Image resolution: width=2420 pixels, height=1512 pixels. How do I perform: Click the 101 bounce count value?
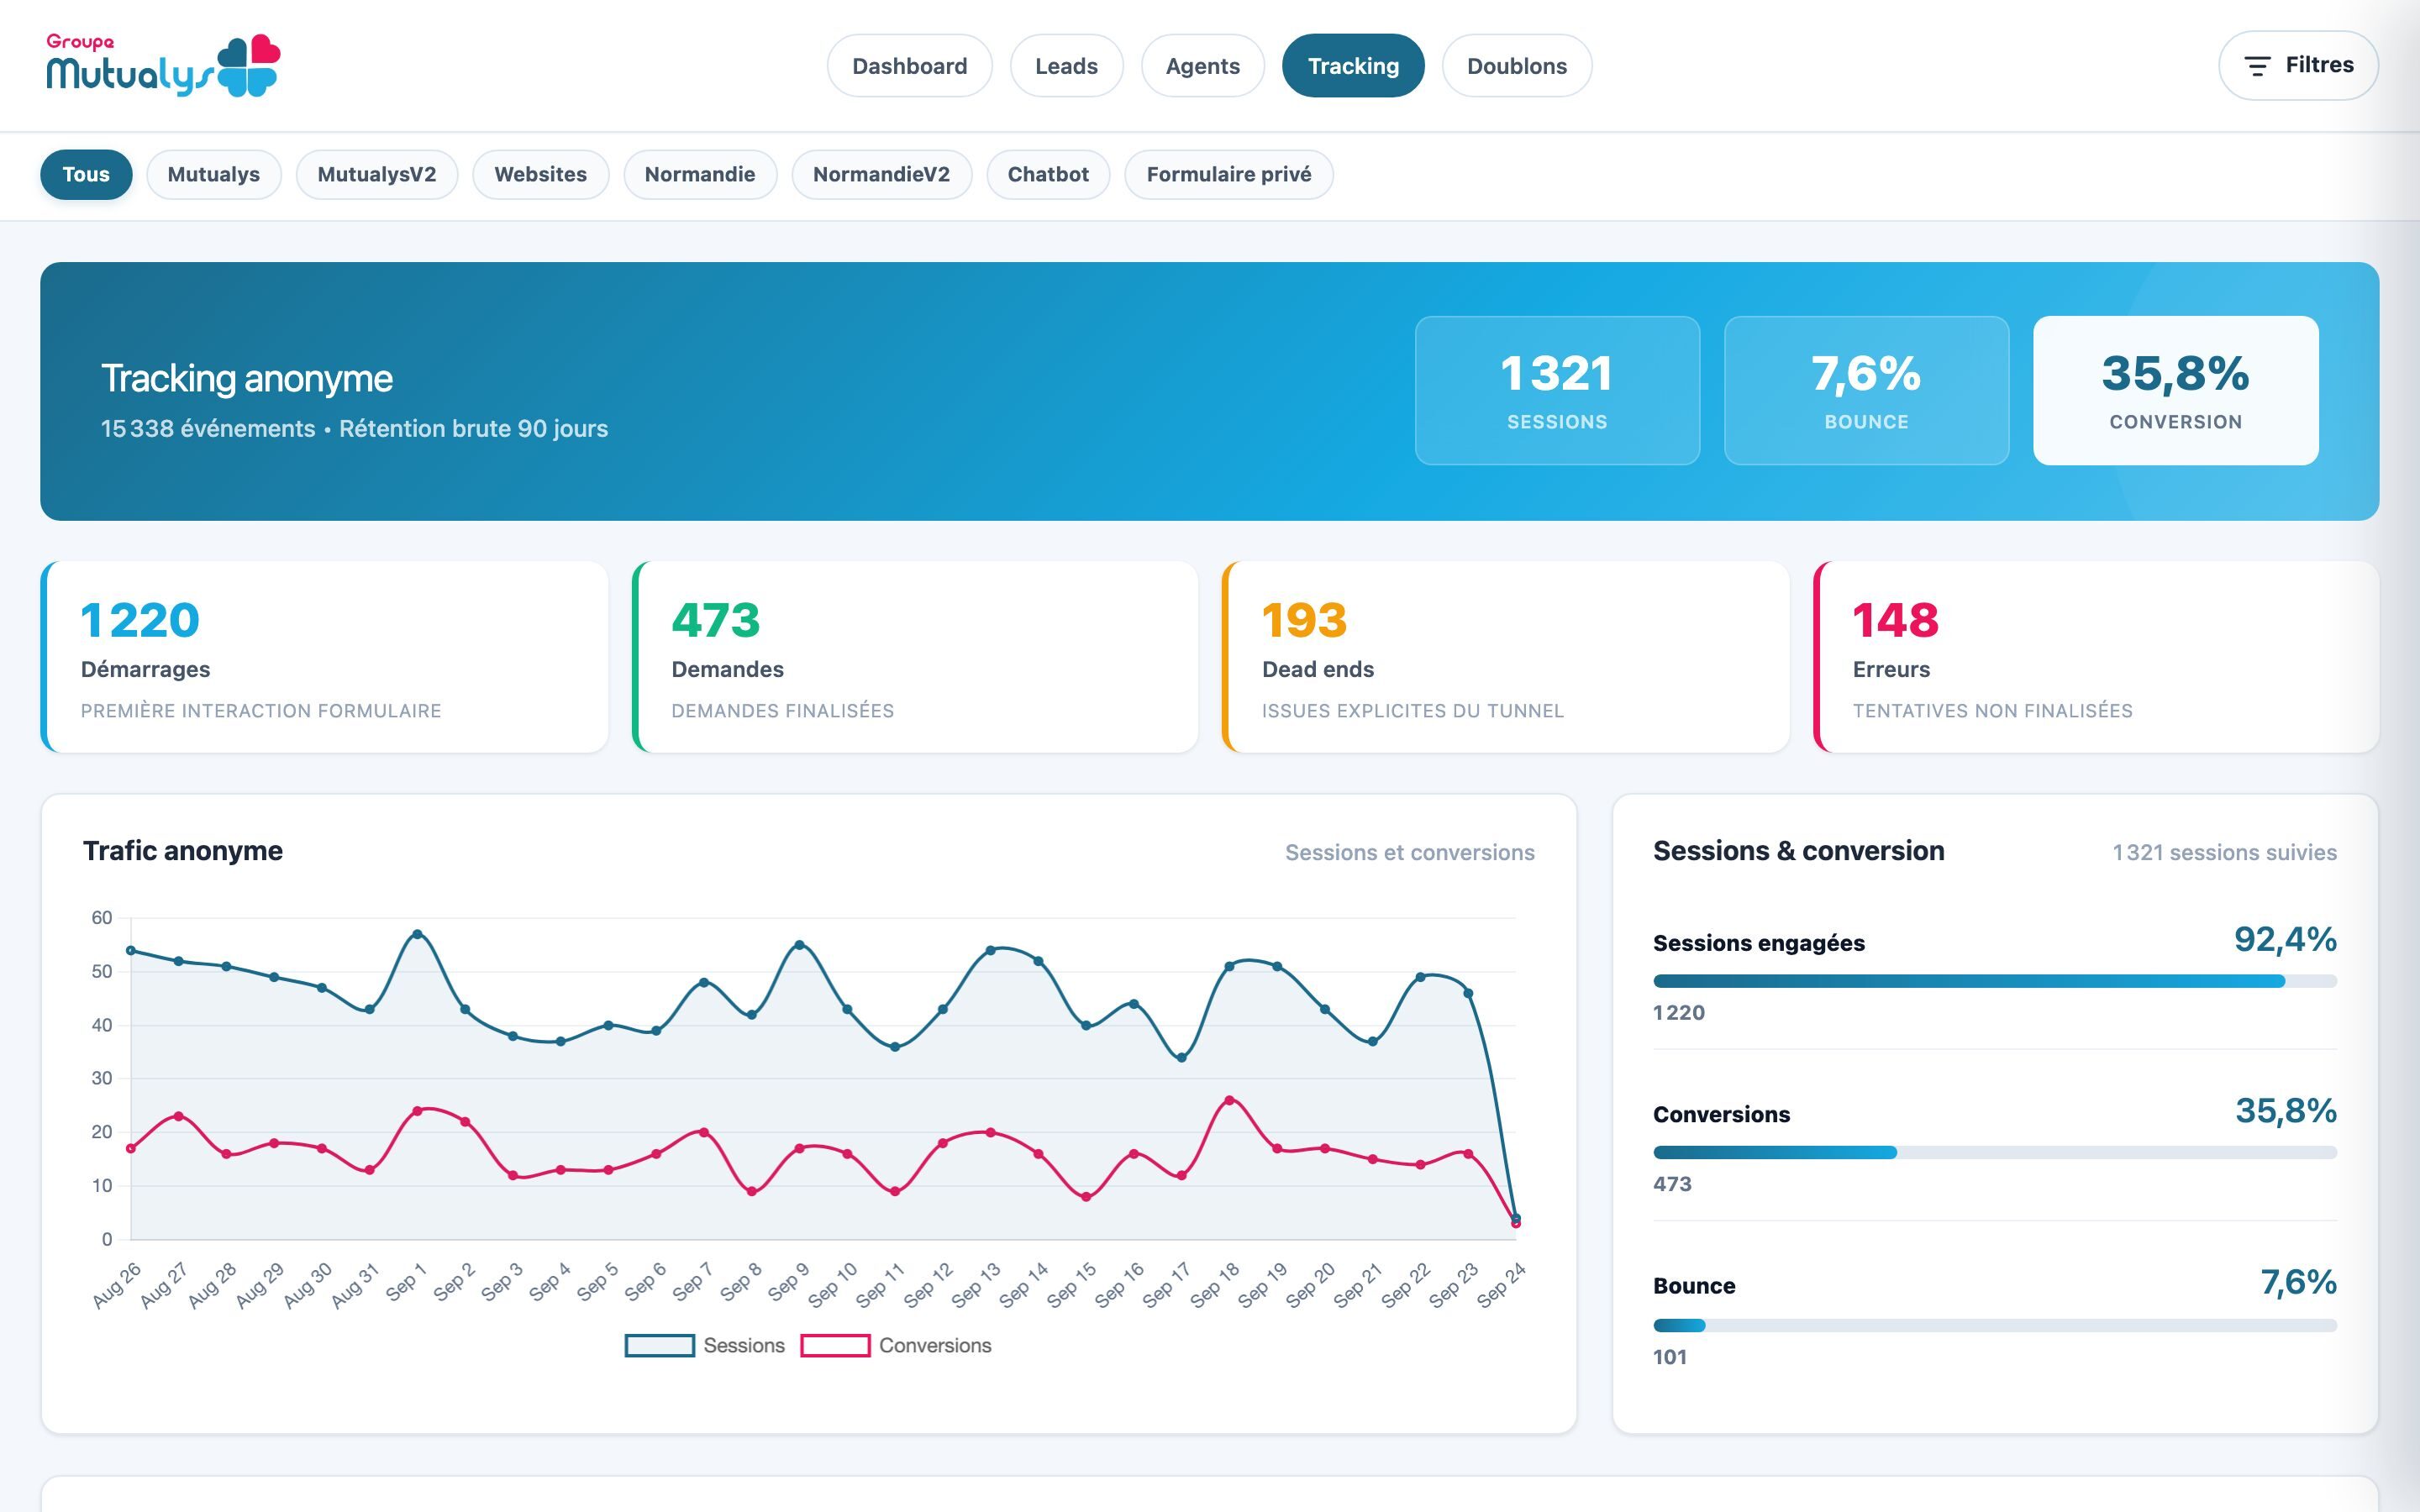click(x=1670, y=1357)
